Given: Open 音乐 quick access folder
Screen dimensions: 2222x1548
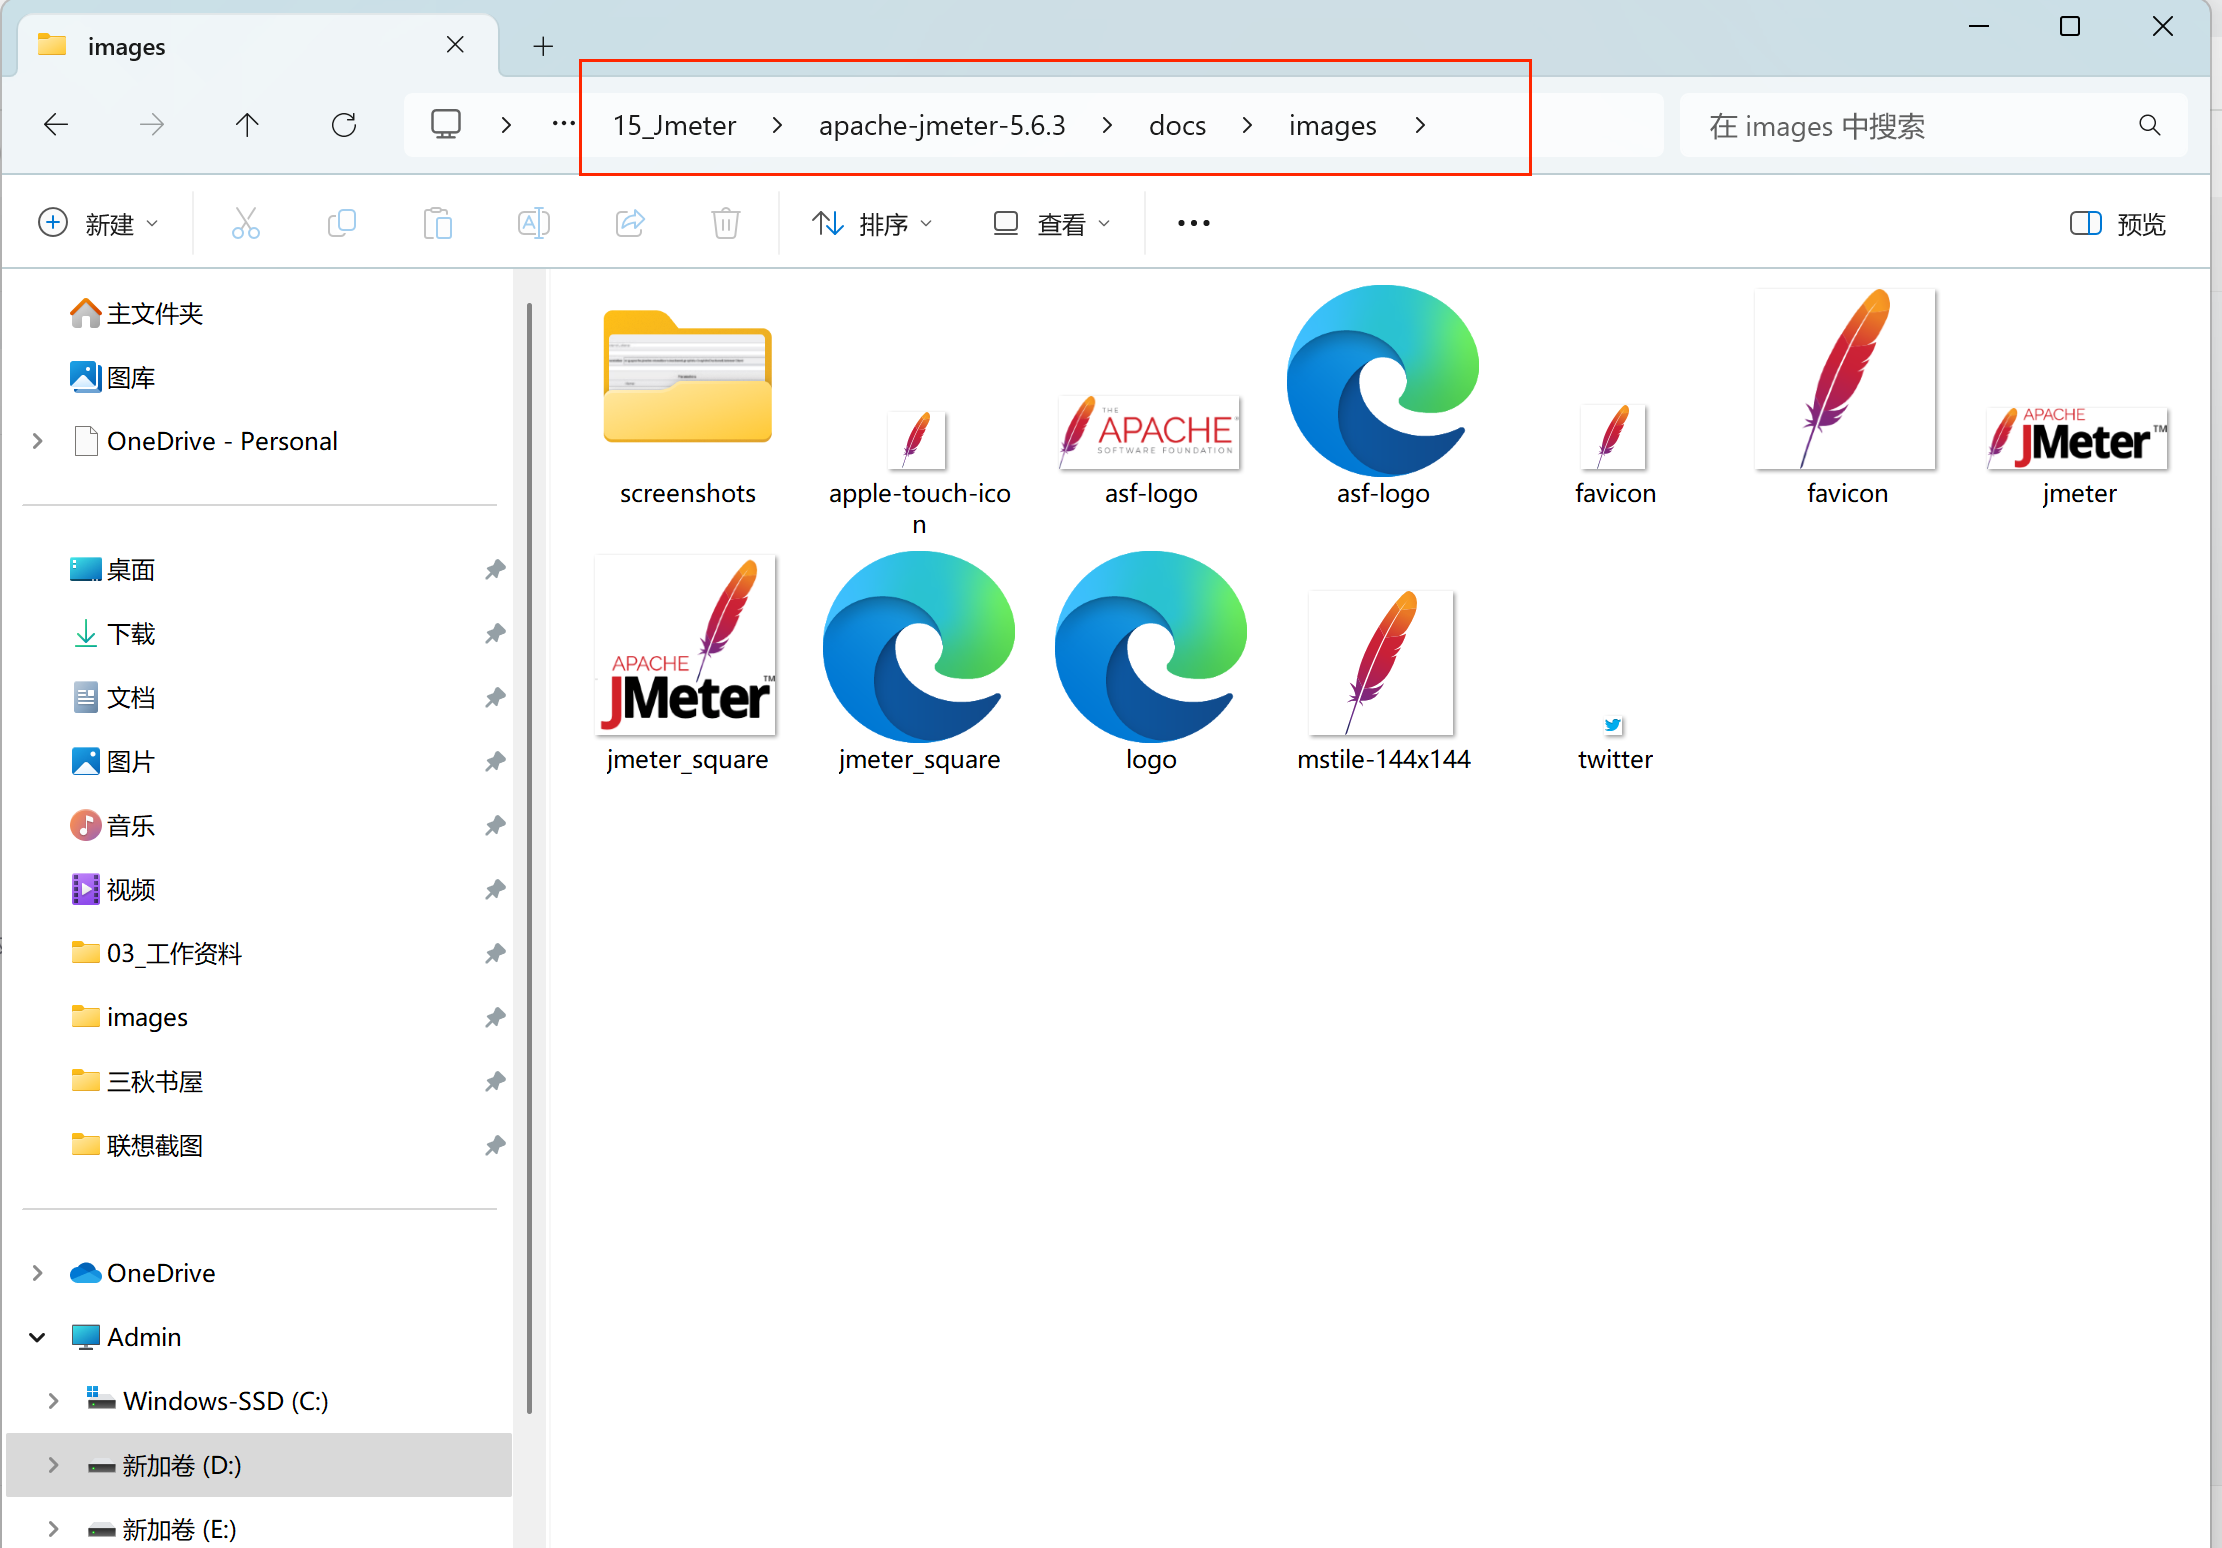Looking at the screenshot, I should [113, 826].
